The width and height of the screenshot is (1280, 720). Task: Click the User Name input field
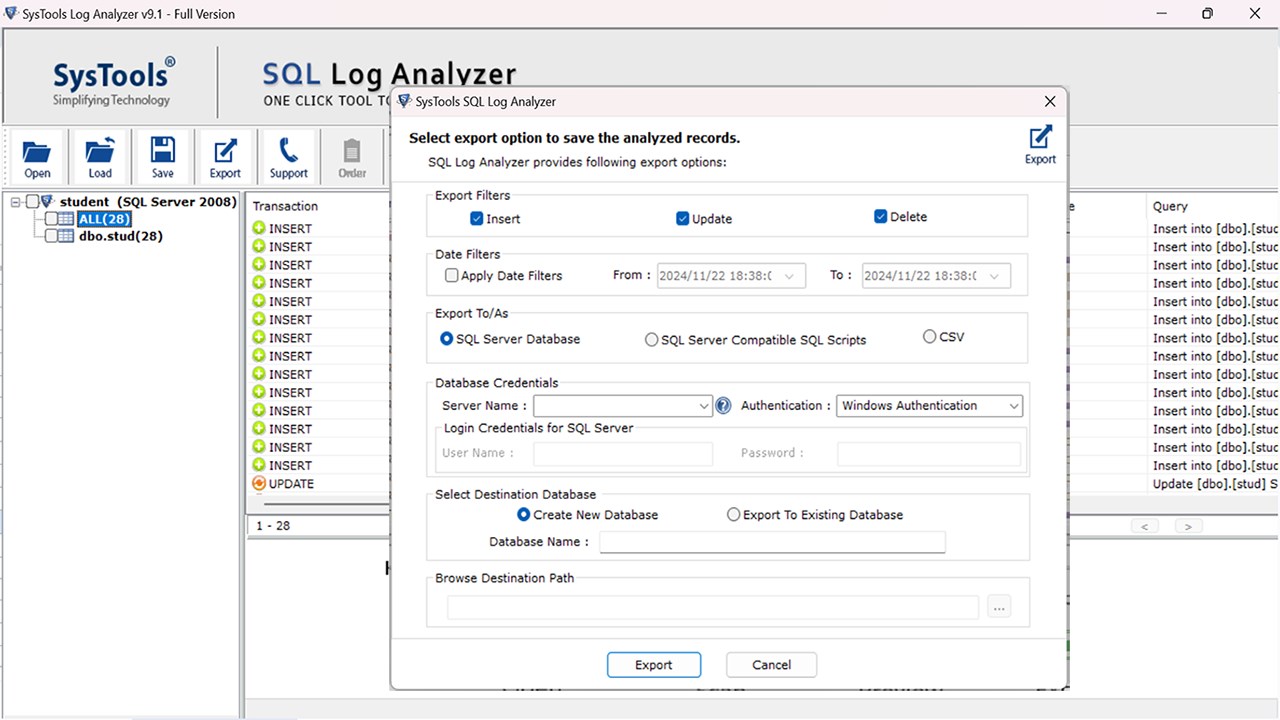(623, 454)
